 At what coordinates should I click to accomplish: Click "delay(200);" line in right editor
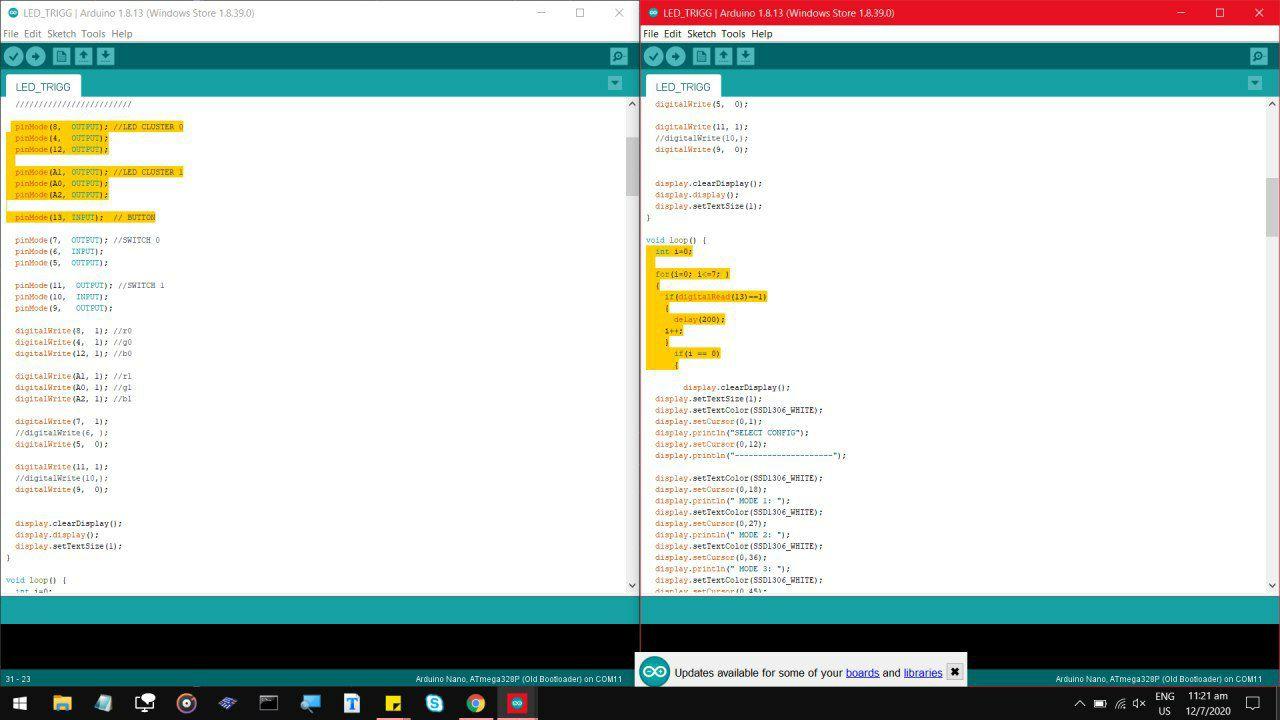click(699, 319)
